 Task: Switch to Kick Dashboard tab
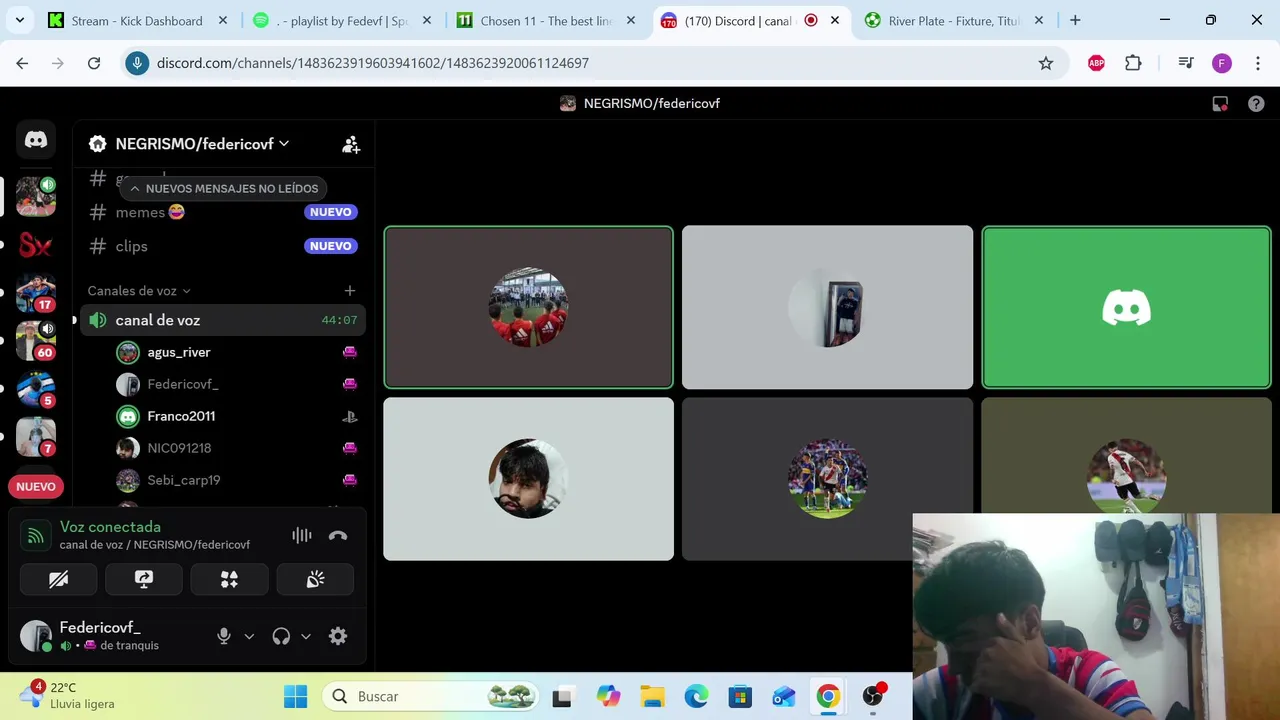tap(138, 20)
